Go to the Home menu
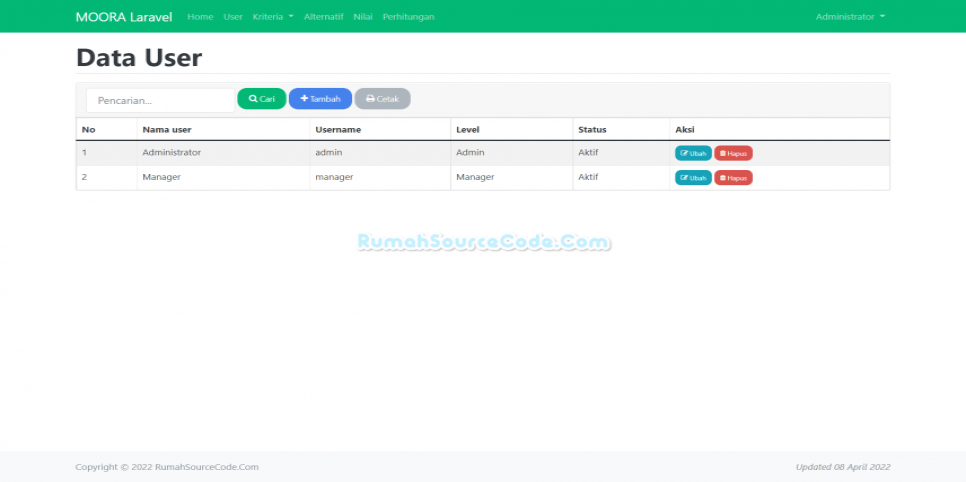The image size is (966, 482). (200, 17)
